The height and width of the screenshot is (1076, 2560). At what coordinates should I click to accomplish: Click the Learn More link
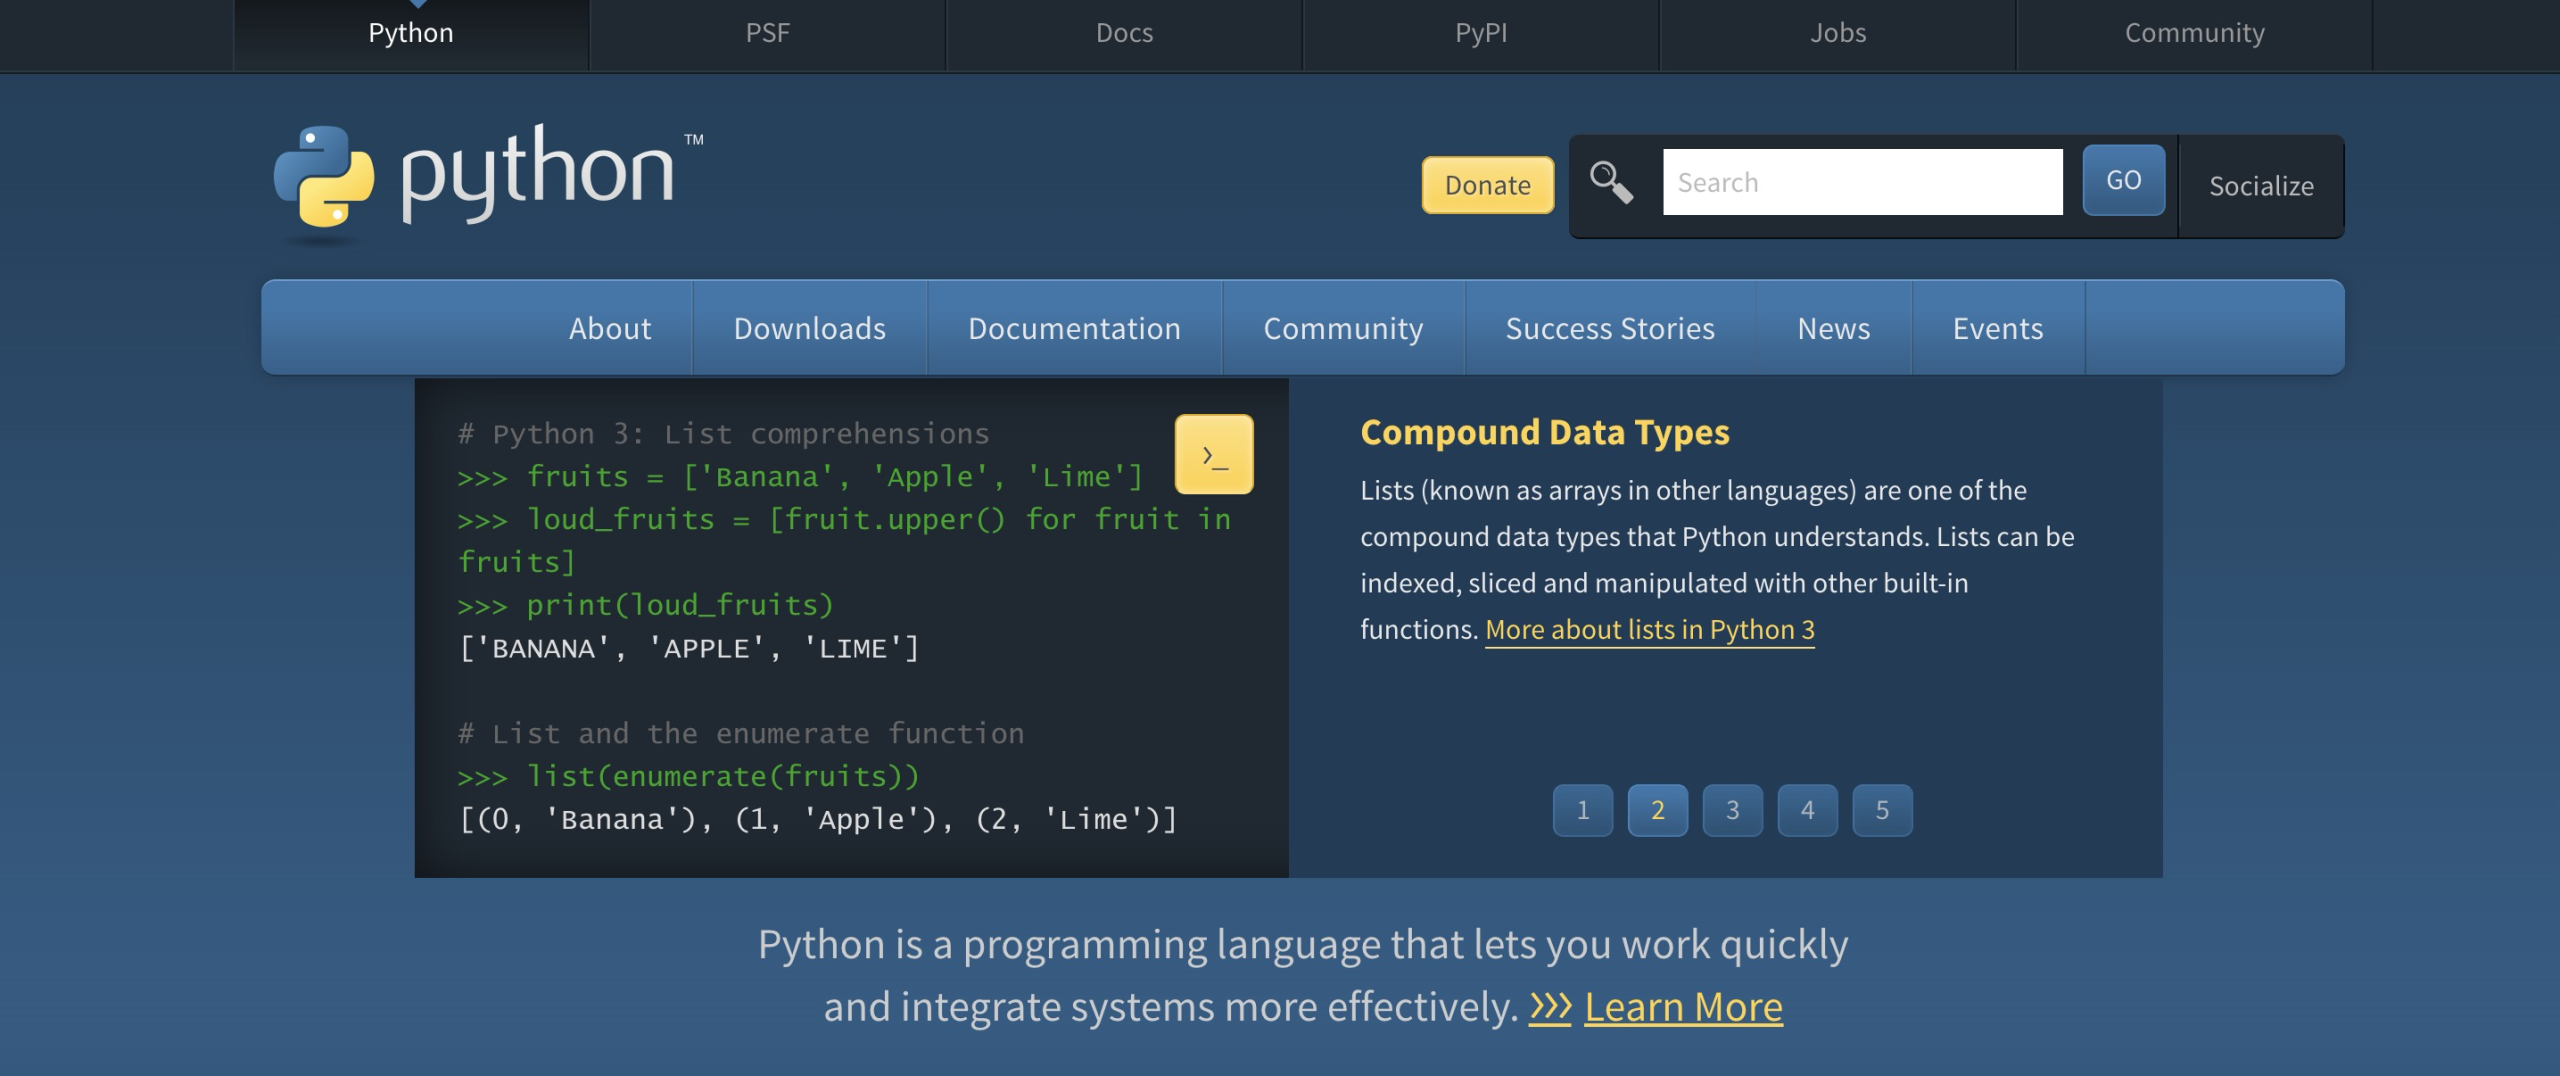(x=1684, y=1007)
